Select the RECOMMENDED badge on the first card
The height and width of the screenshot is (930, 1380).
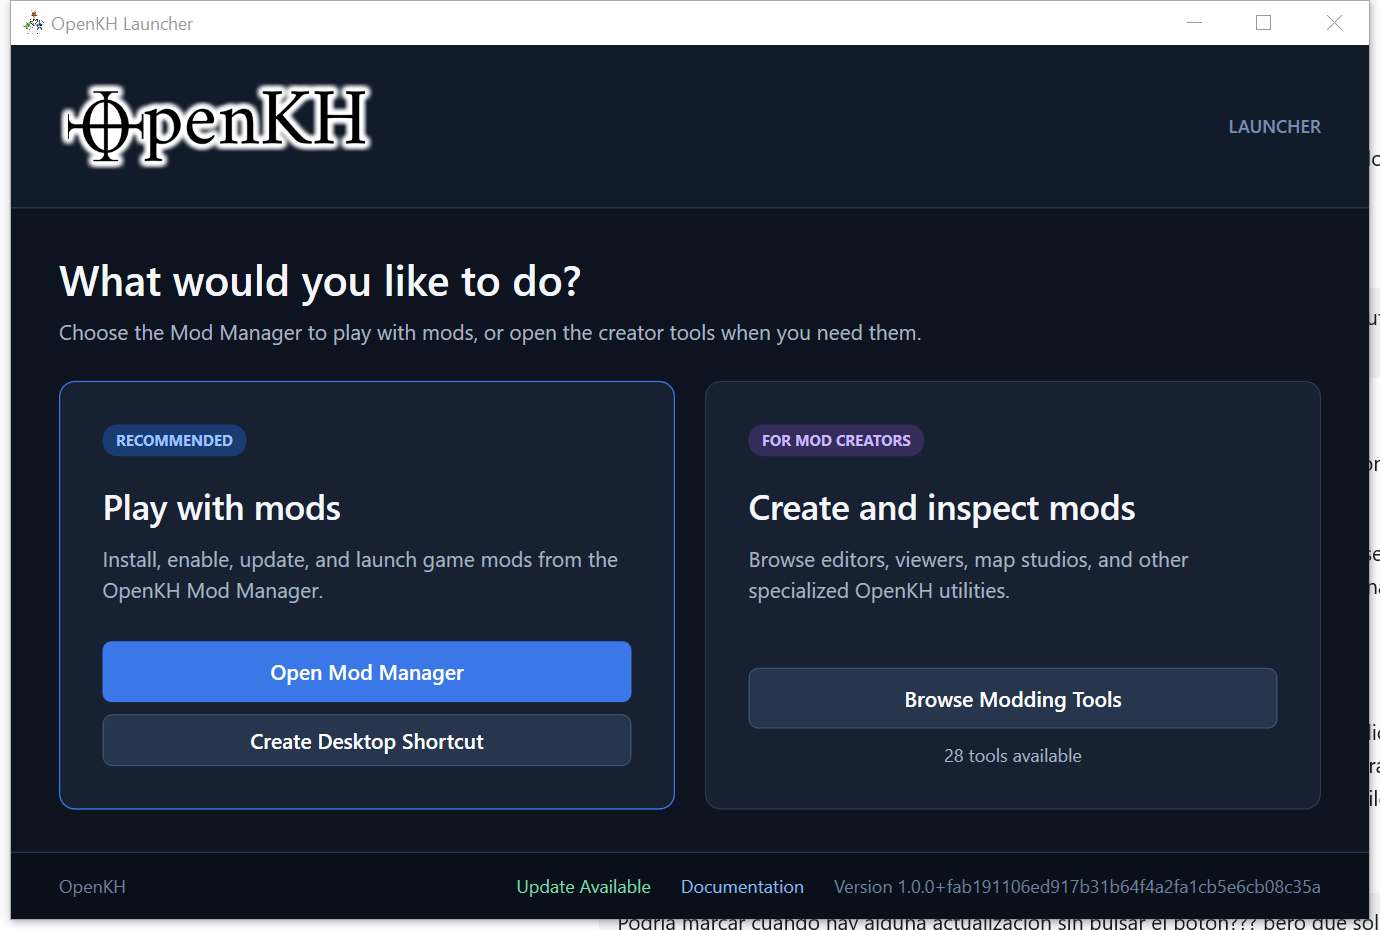(174, 441)
